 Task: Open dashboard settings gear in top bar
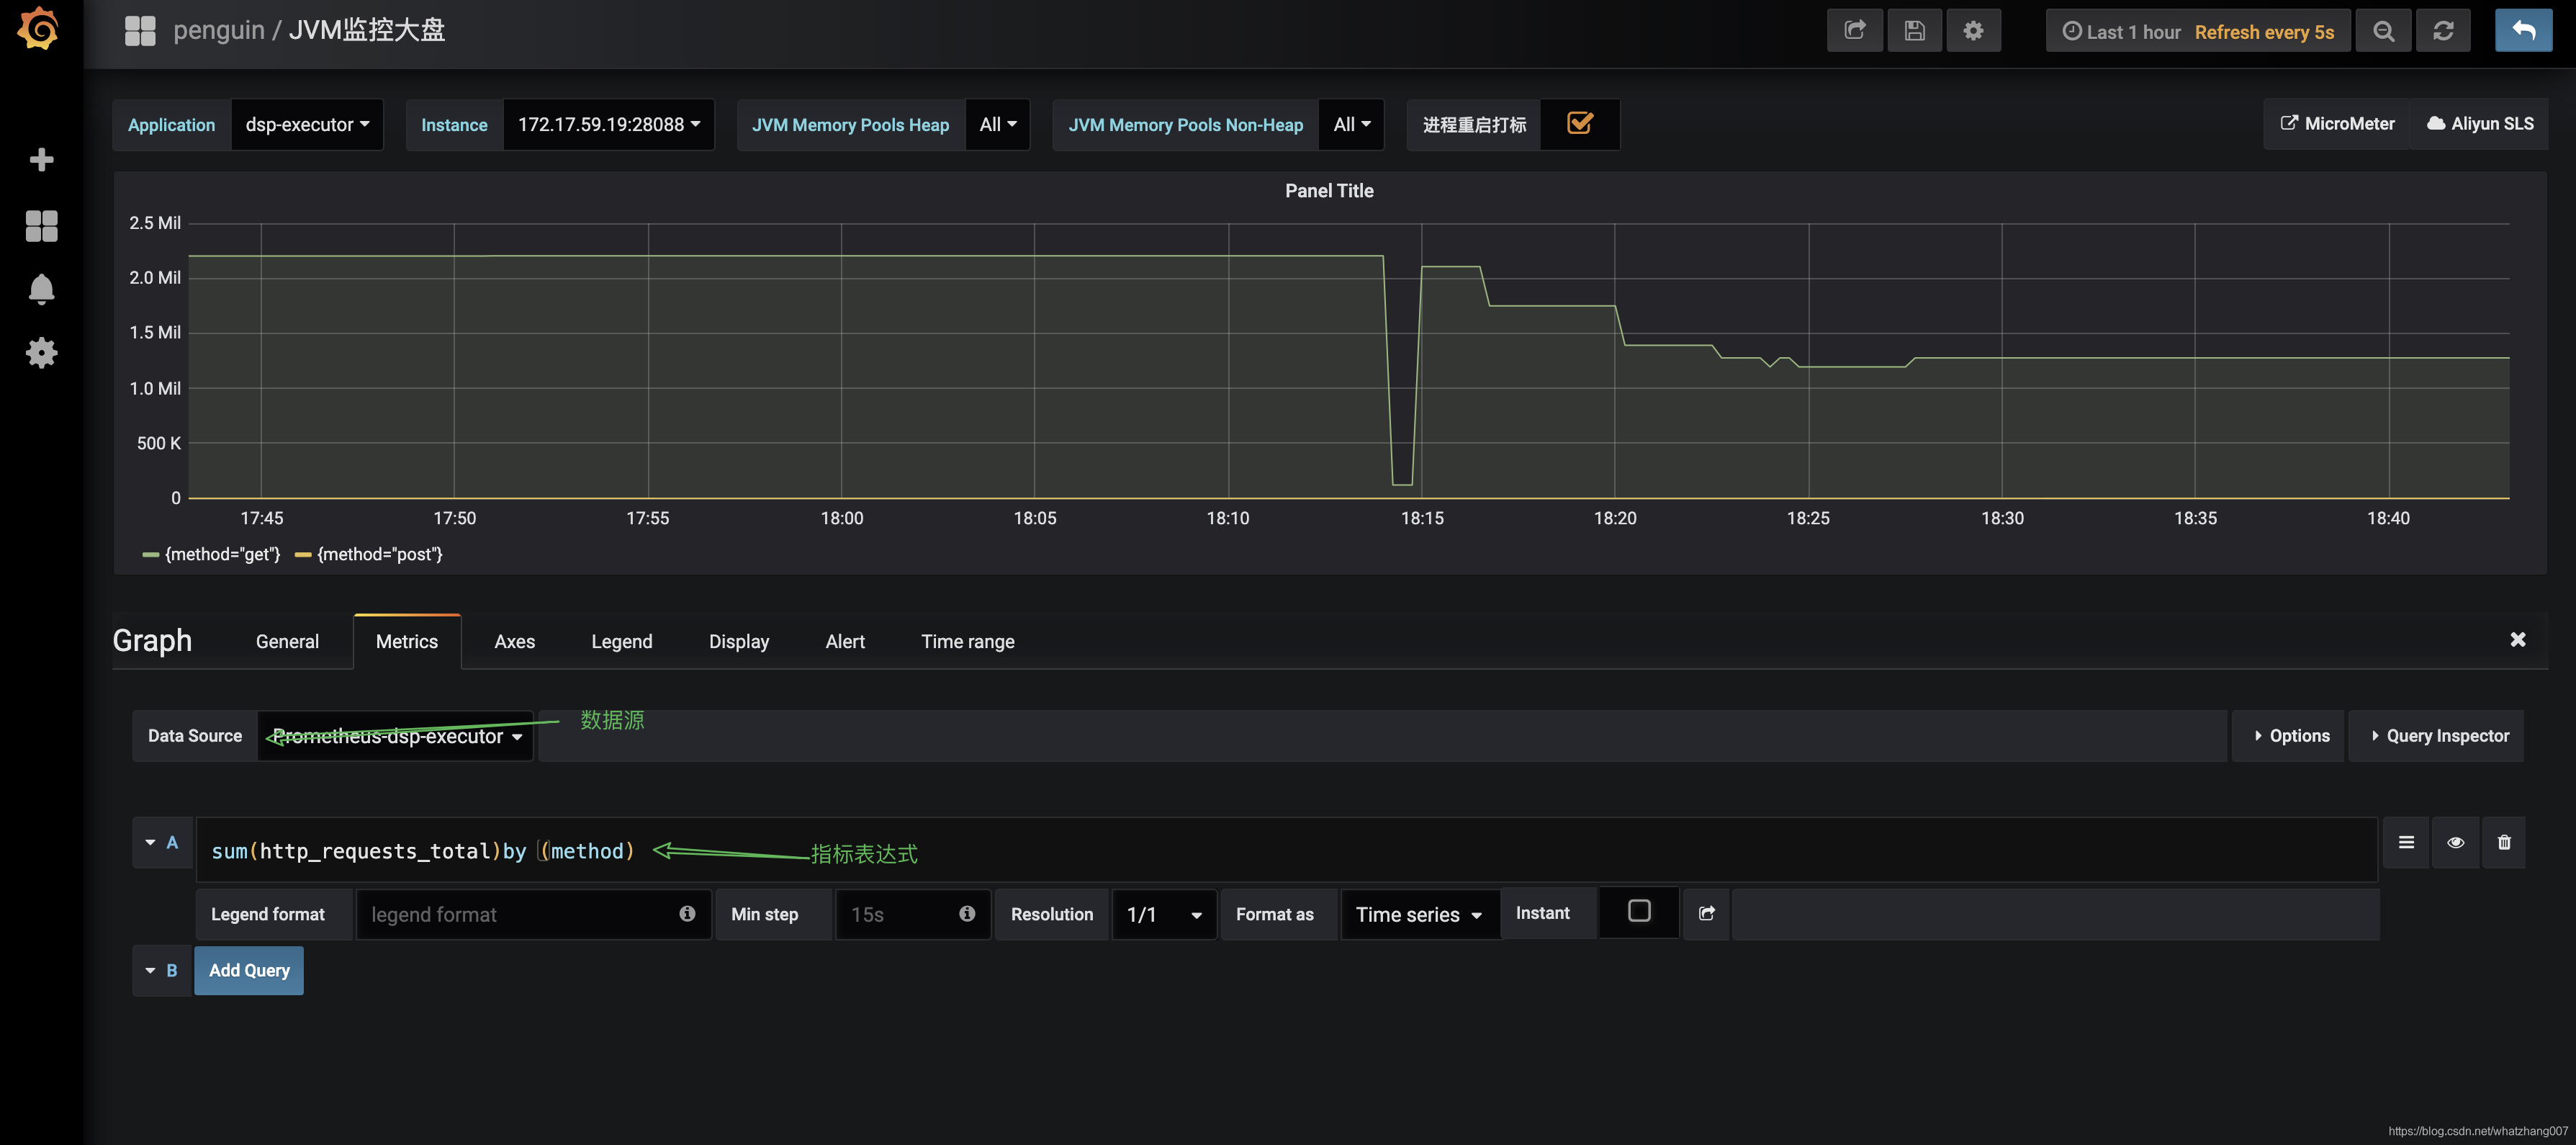tap(1972, 31)
